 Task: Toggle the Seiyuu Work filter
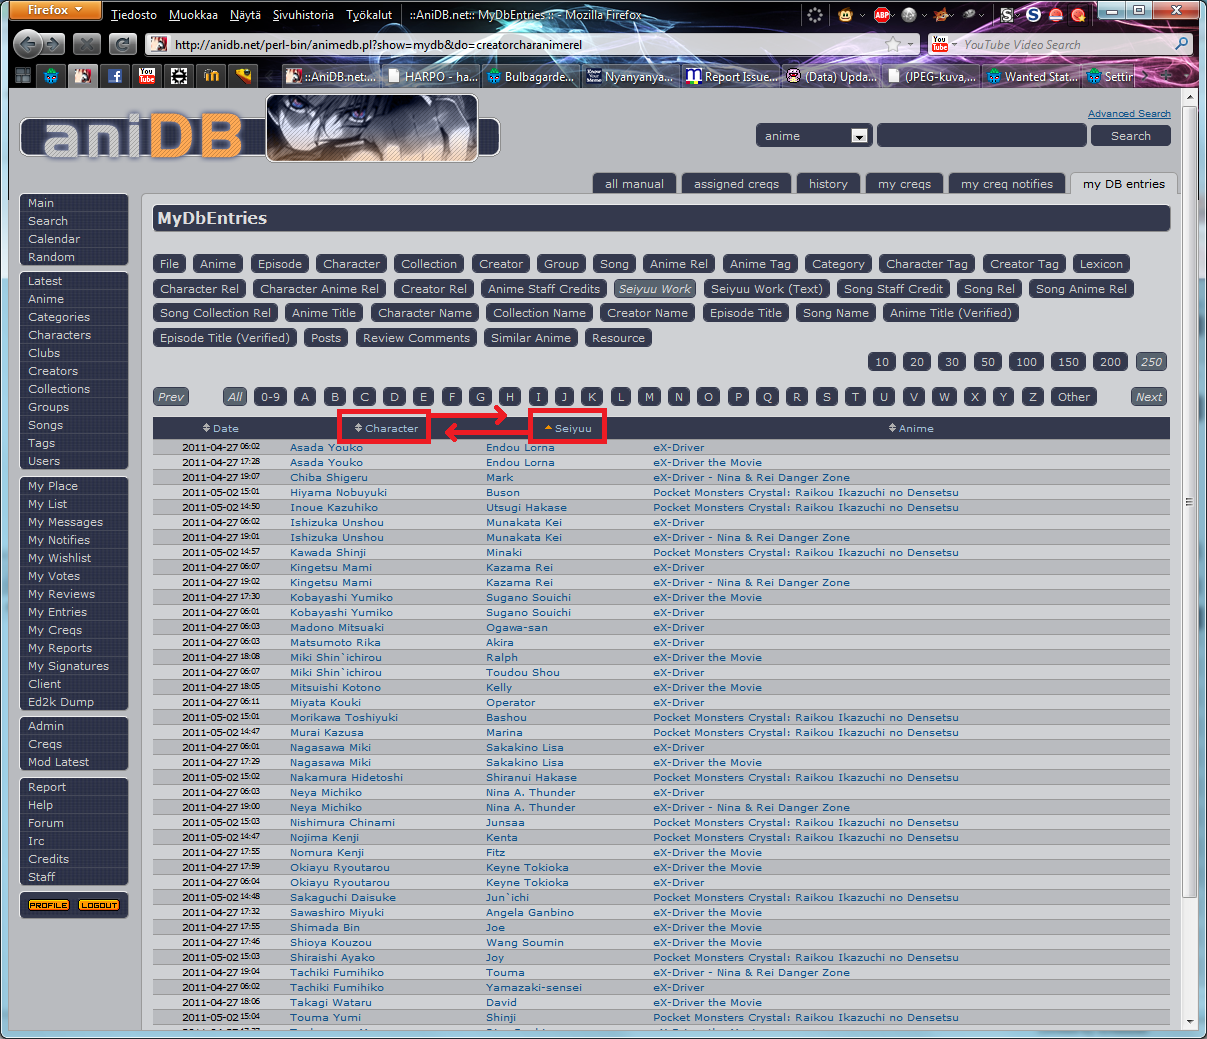tap(655, 289)
